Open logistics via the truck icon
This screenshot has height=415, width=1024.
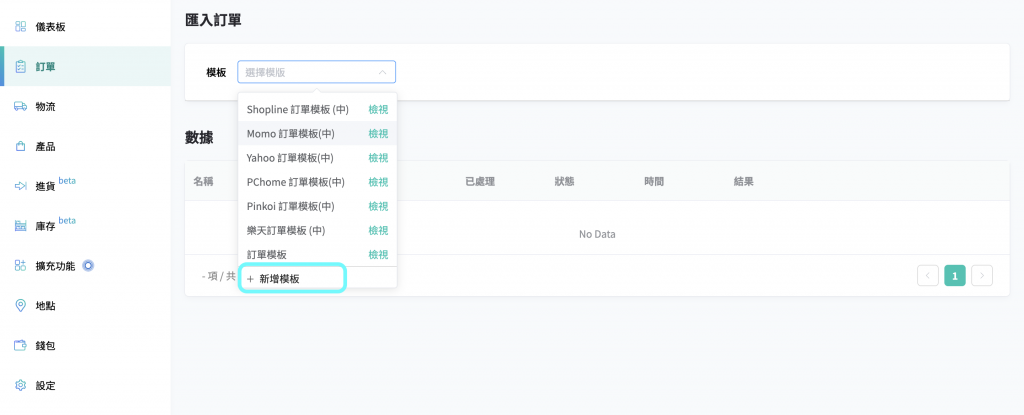[x=20, y=106]
